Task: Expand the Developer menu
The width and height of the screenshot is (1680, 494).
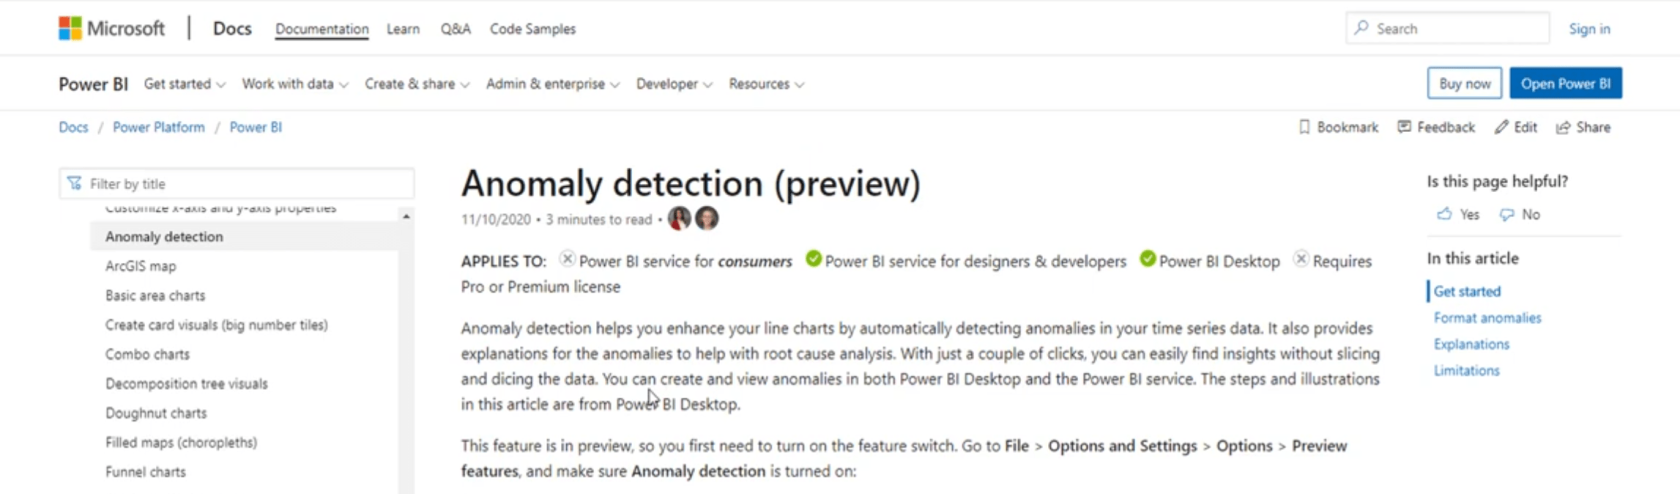Action: 674,84
